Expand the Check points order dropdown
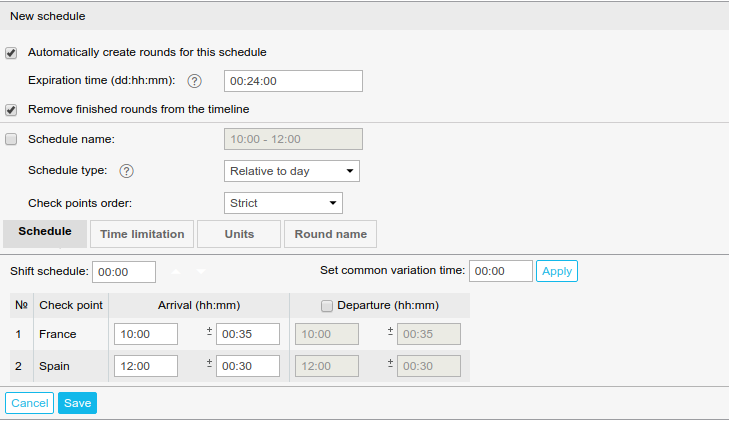729x422 pixels. pyautogui.click(x=283, y=203)
